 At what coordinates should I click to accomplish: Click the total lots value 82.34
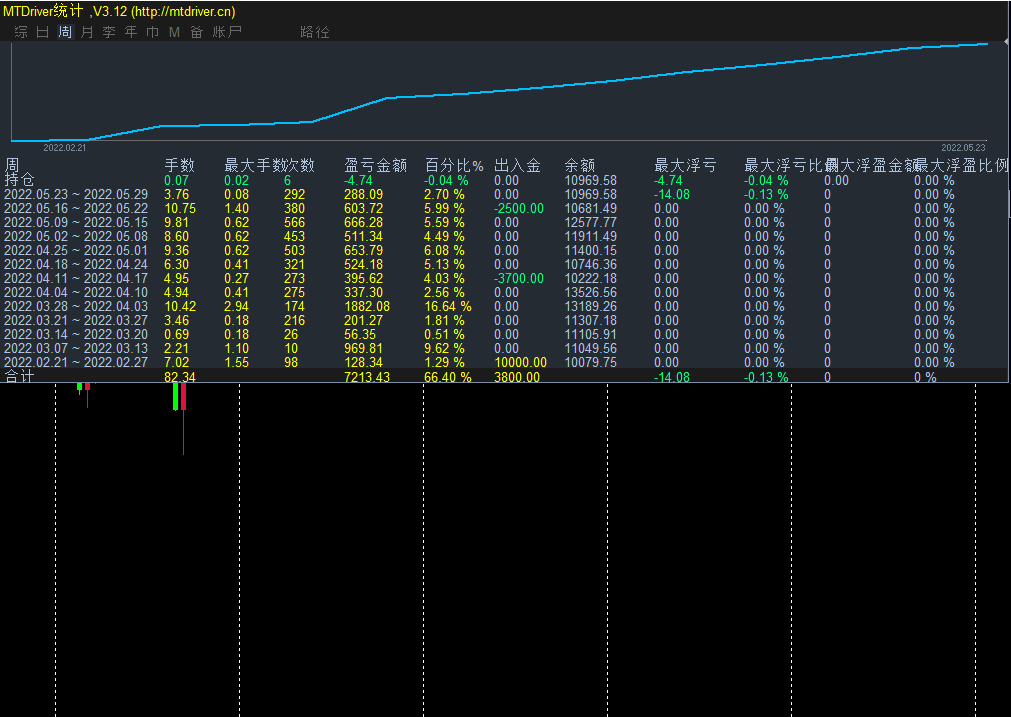(x=180, y=377)
